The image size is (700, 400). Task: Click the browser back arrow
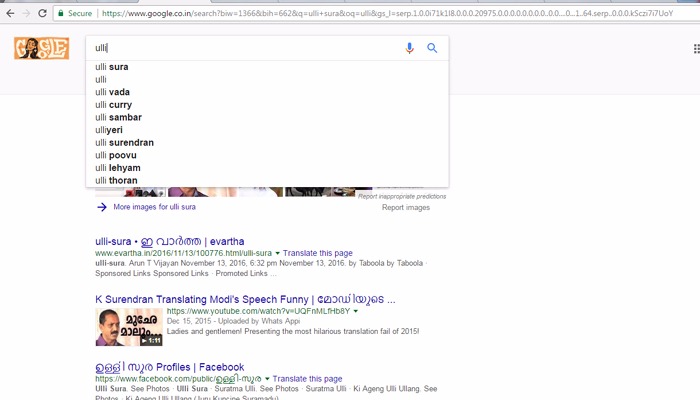coord(10,13)
